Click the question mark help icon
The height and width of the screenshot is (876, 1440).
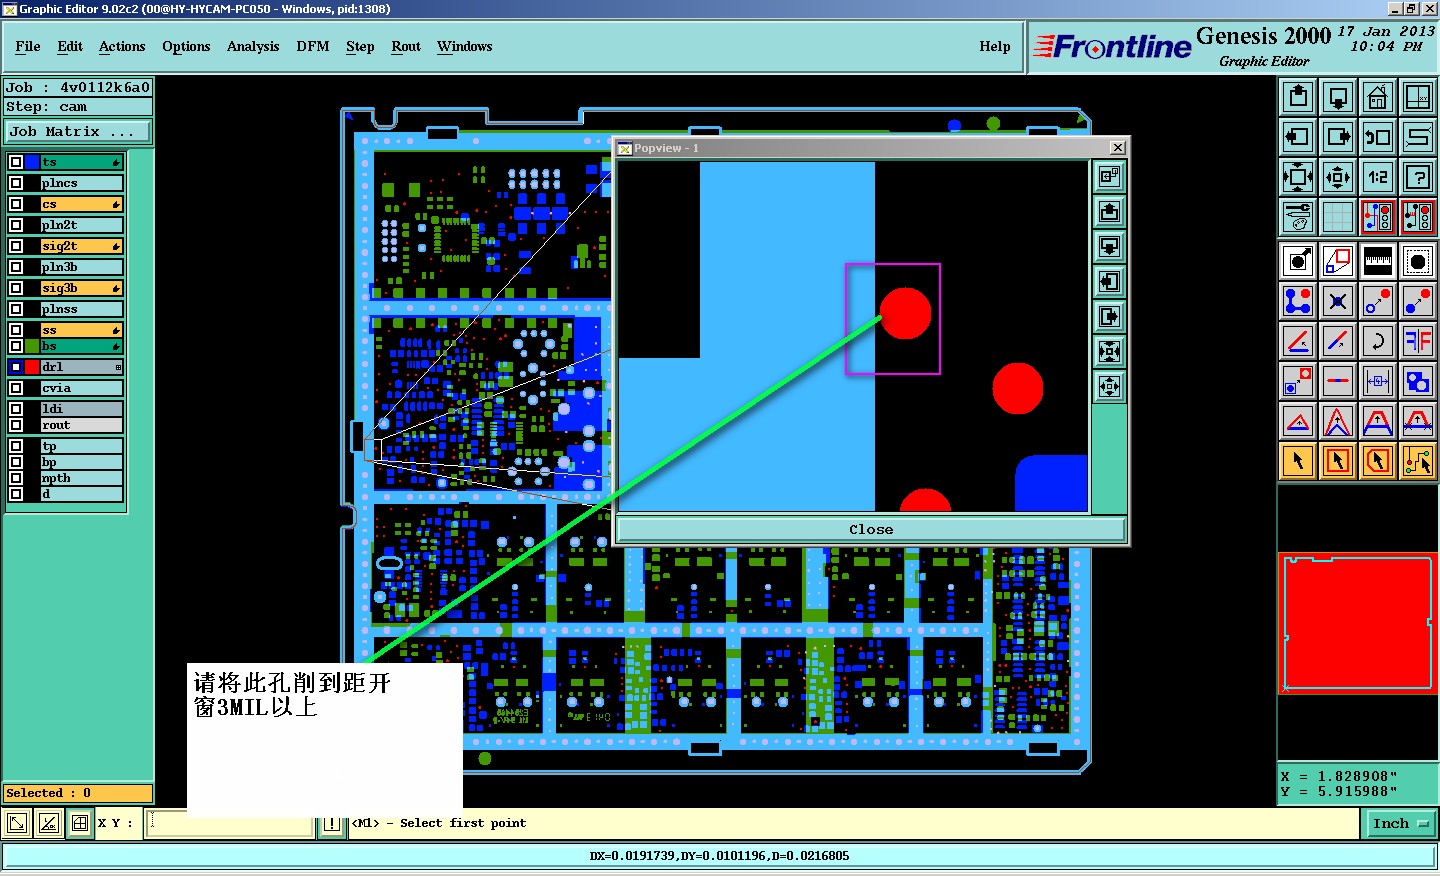pos(1418,177)
